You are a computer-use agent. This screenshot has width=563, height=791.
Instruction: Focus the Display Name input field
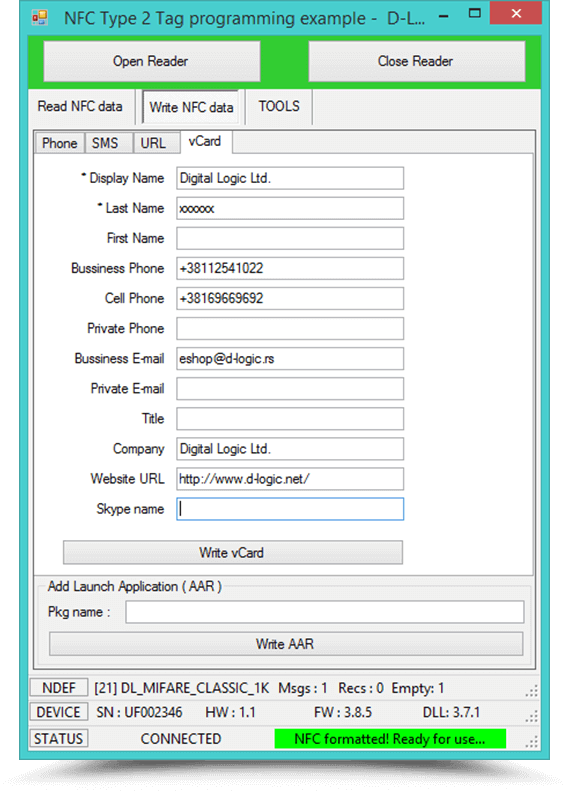[290, 178]
